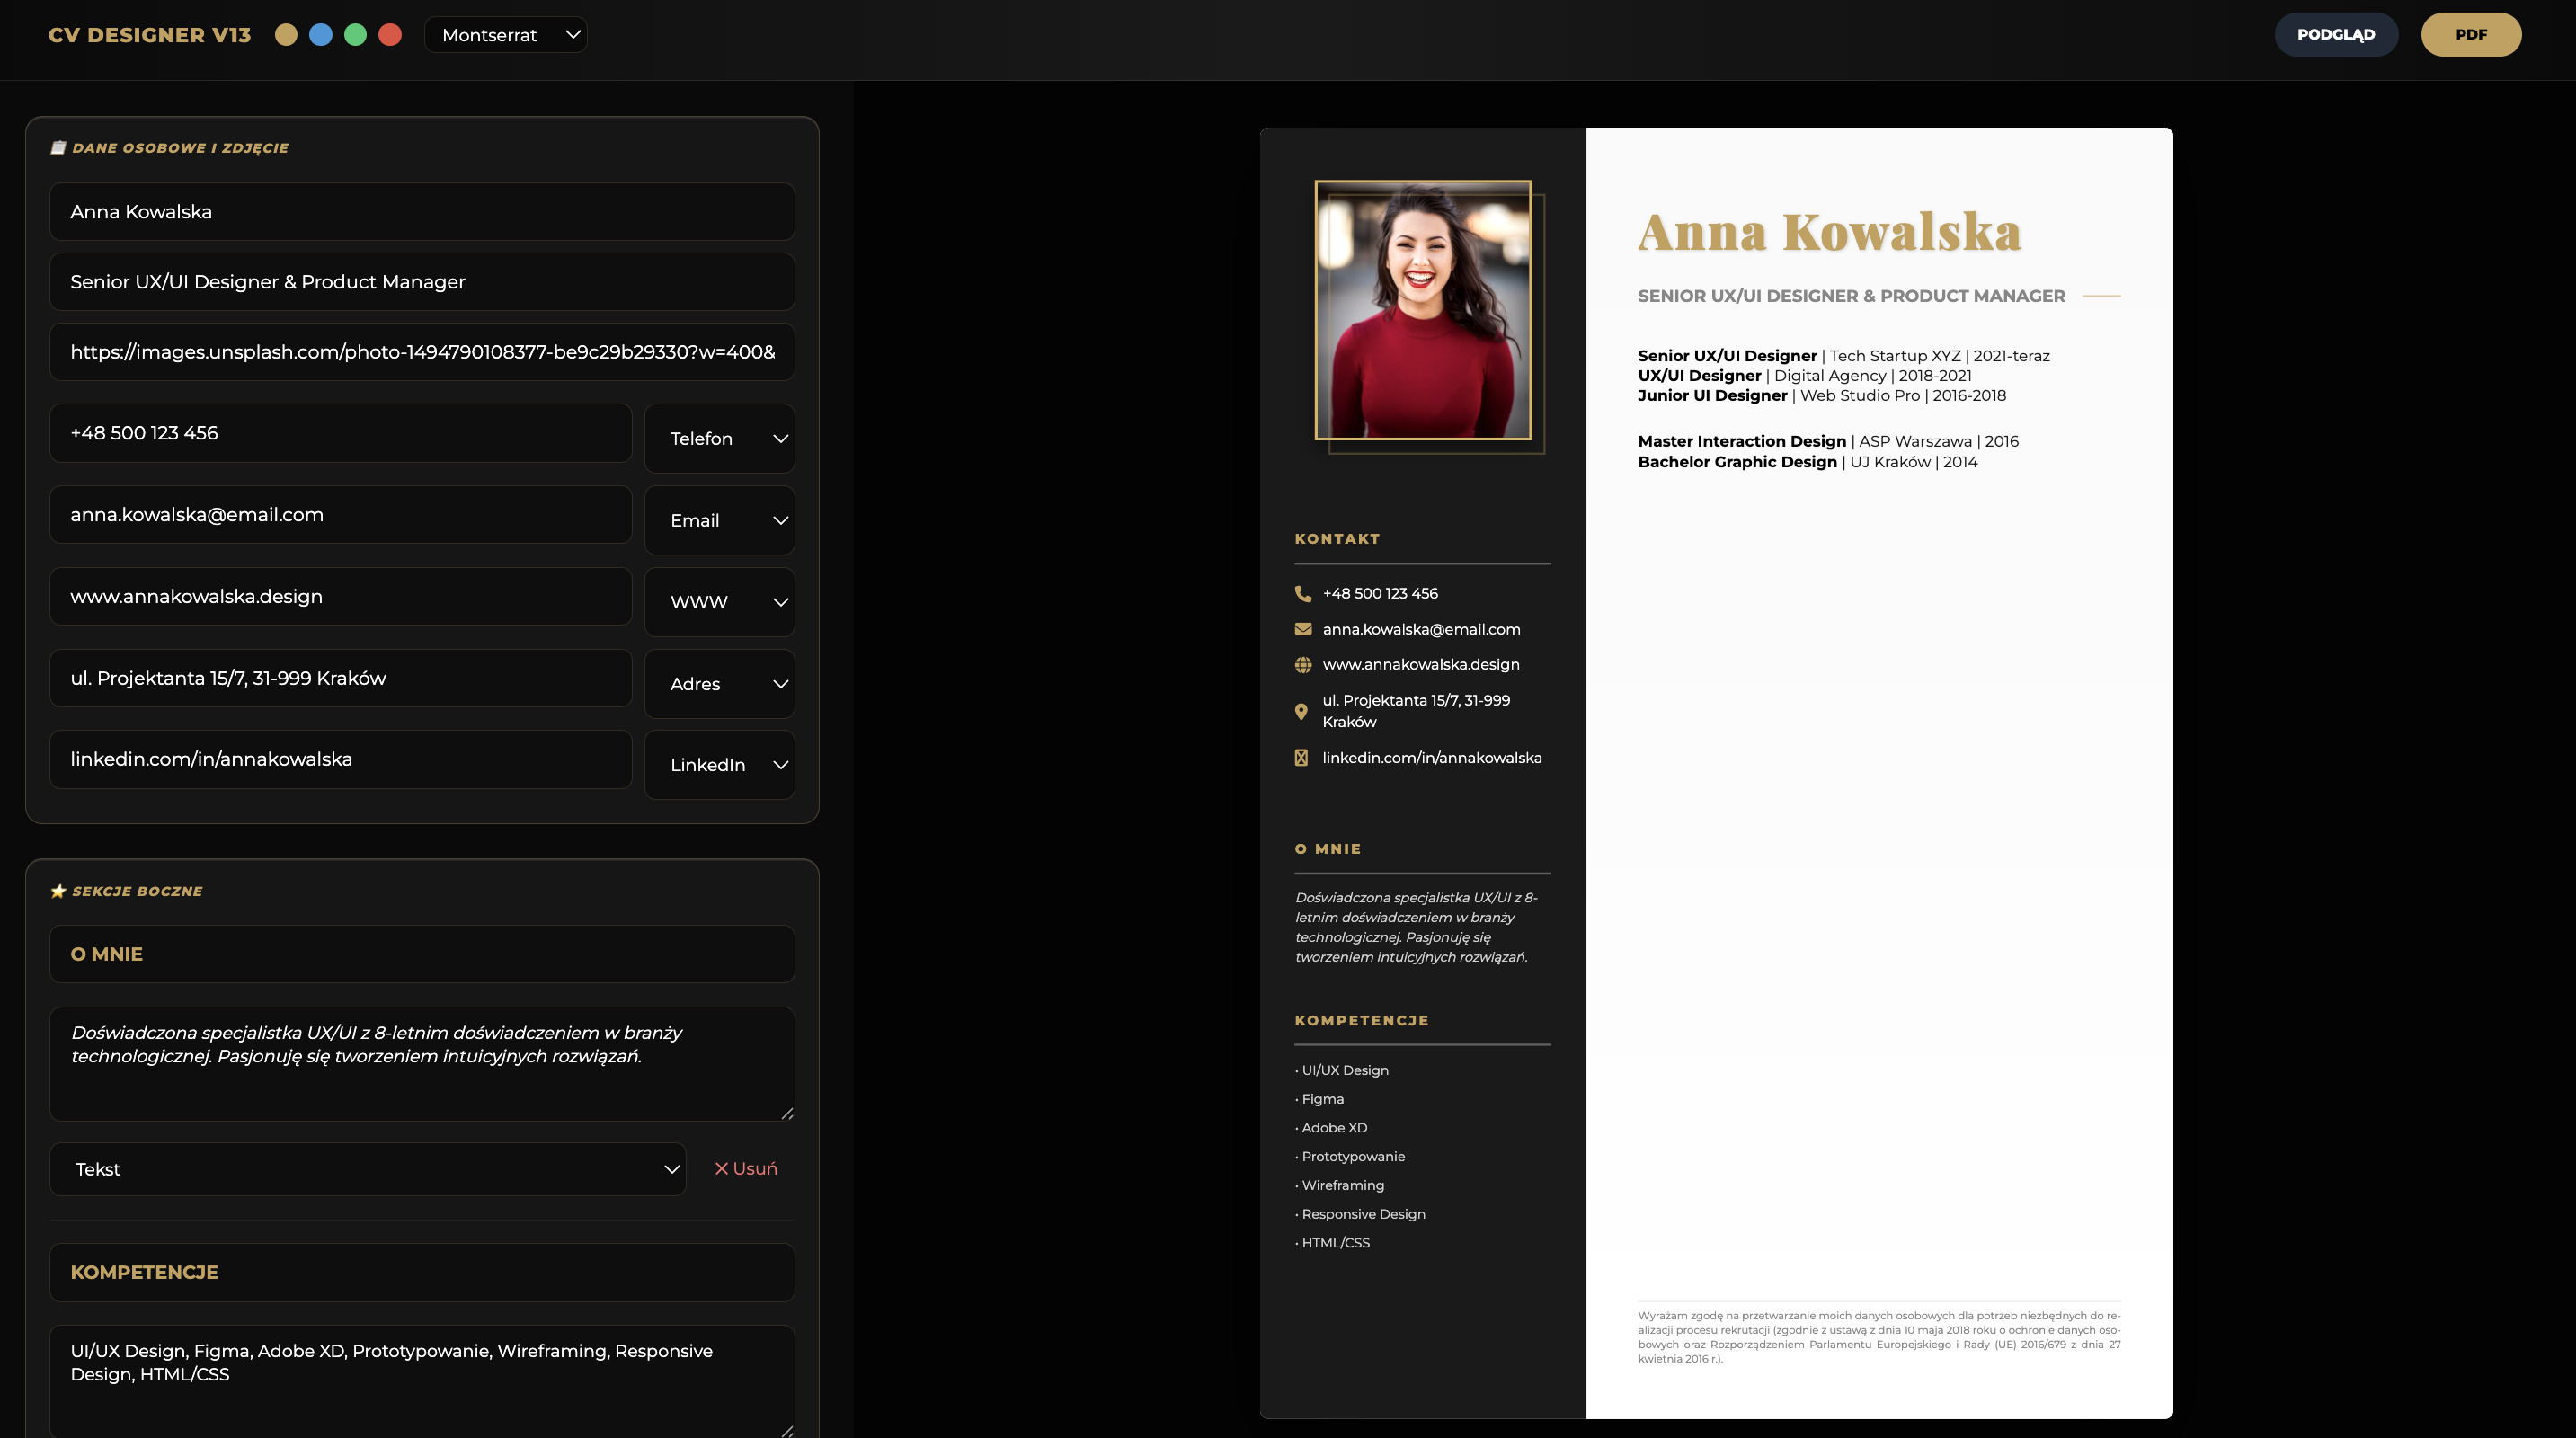Click the X icon to remove the O MNIE section

721,1168
